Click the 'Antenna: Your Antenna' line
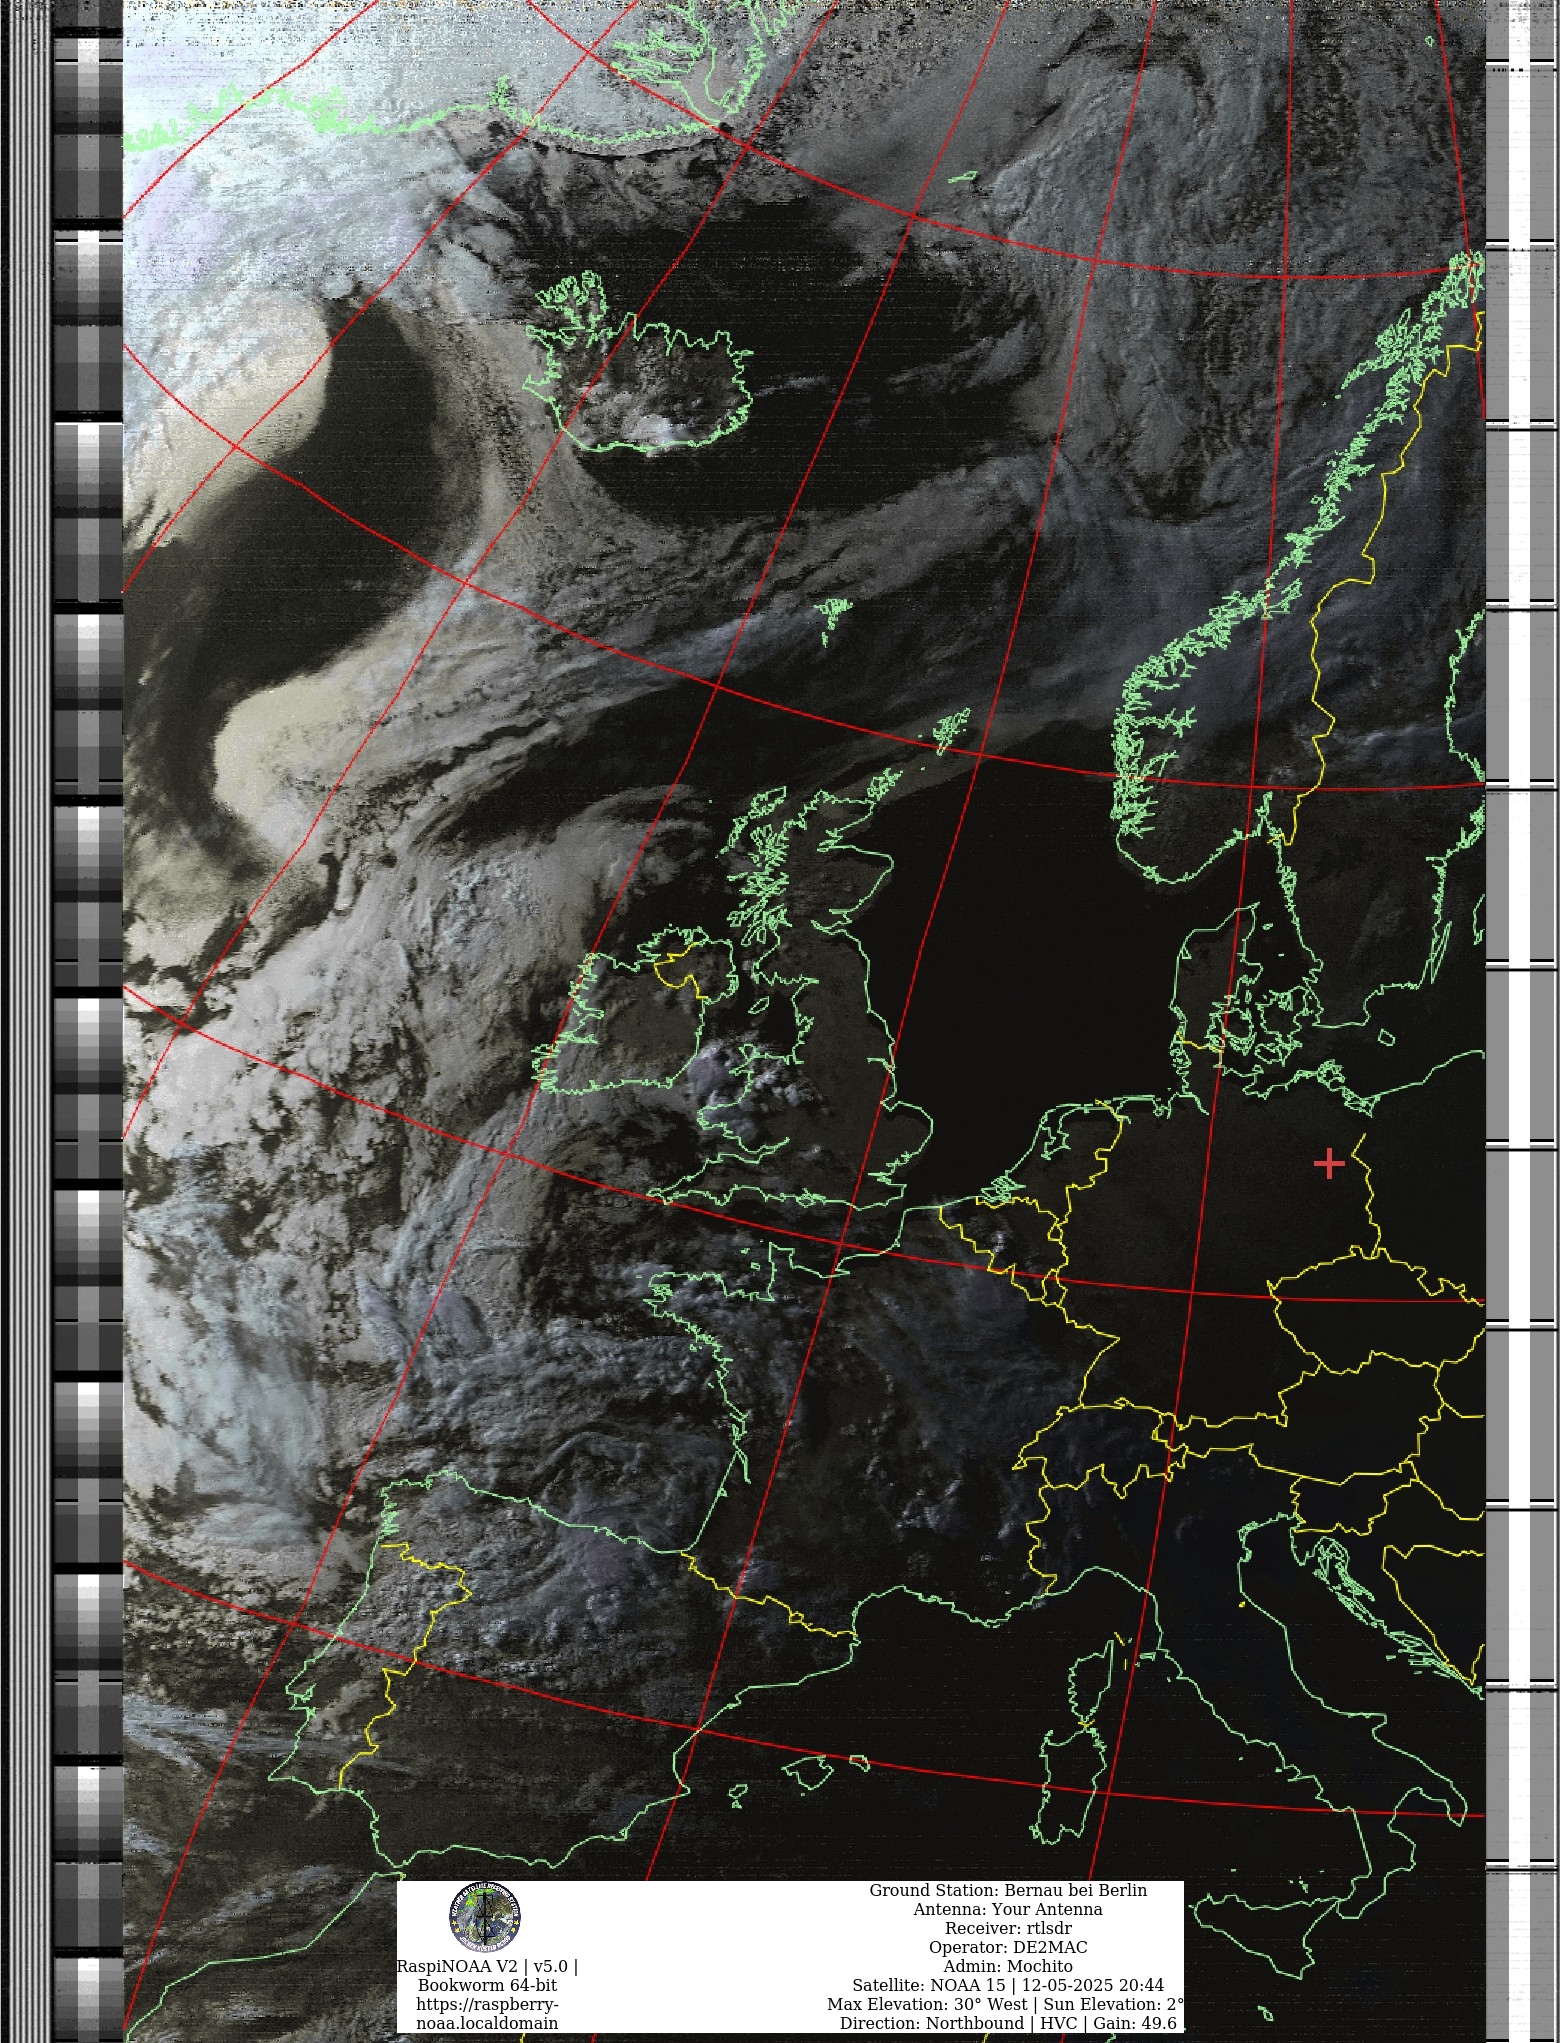Screen dimensions: 1560x2043 point(1008,1909)
